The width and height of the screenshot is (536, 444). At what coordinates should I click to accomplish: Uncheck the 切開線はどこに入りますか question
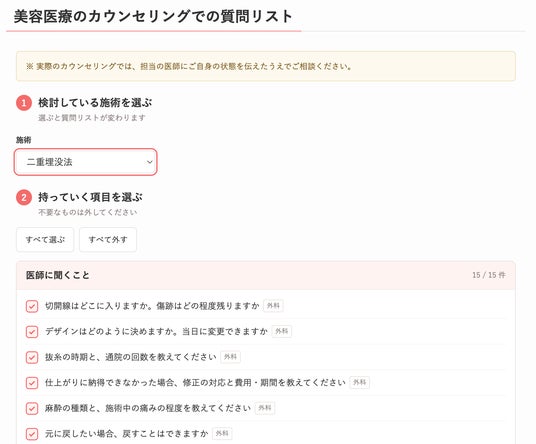coord(32,306)
